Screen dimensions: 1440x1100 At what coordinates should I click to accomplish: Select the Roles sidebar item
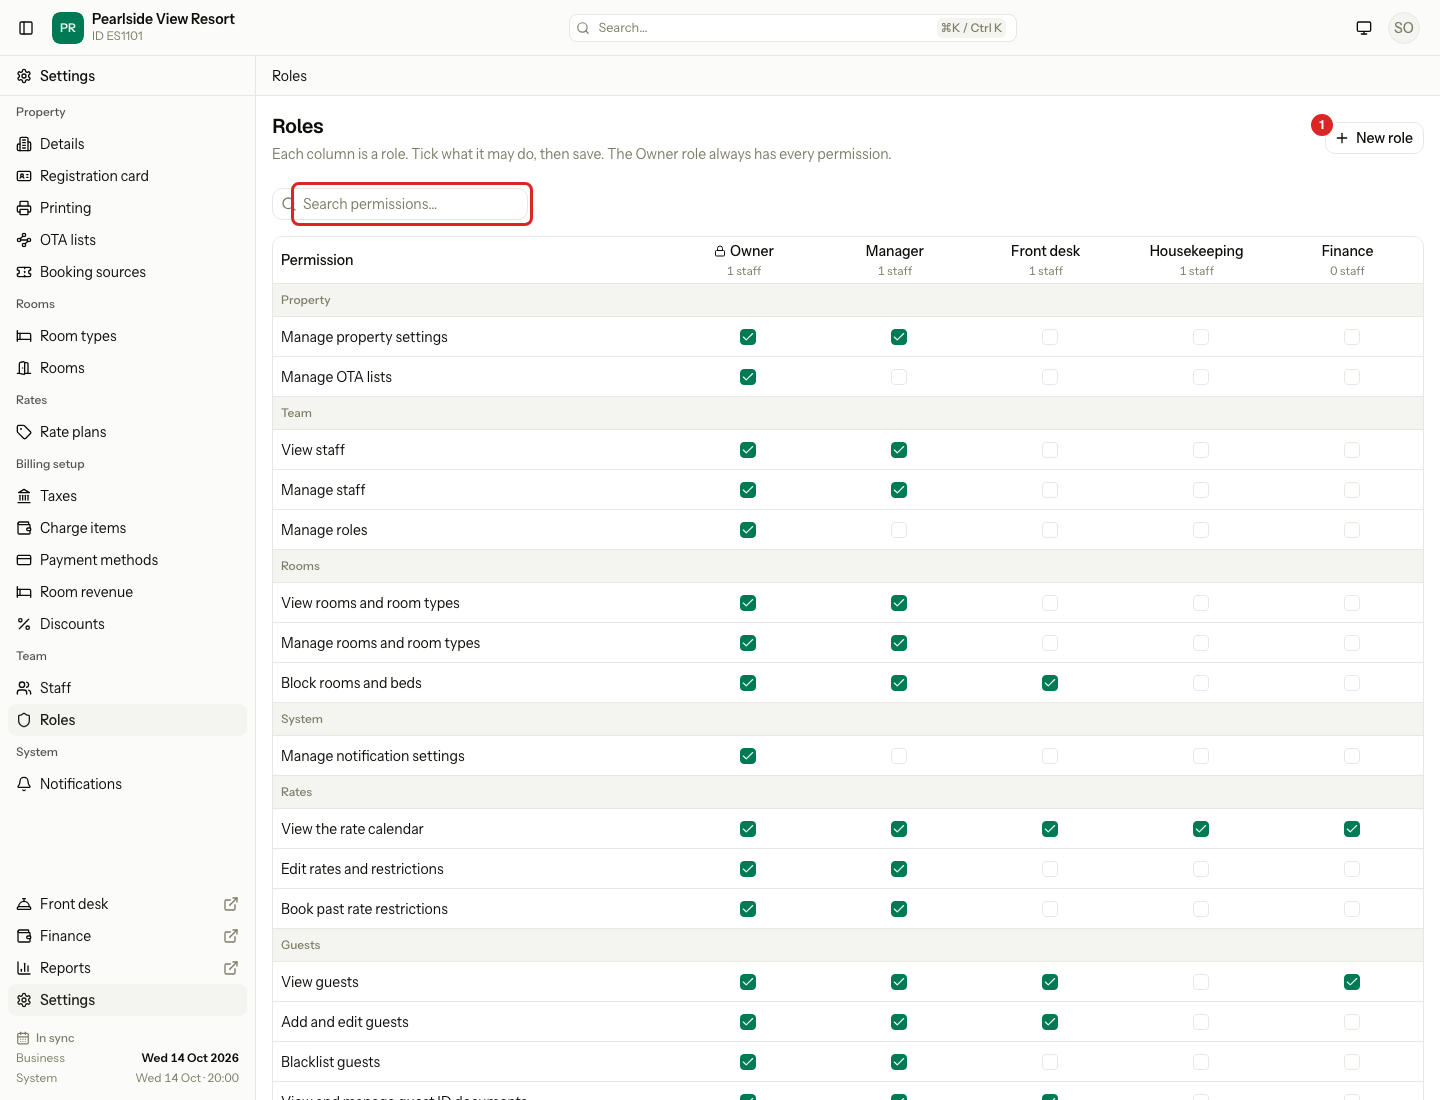click(x=127, y=720)
